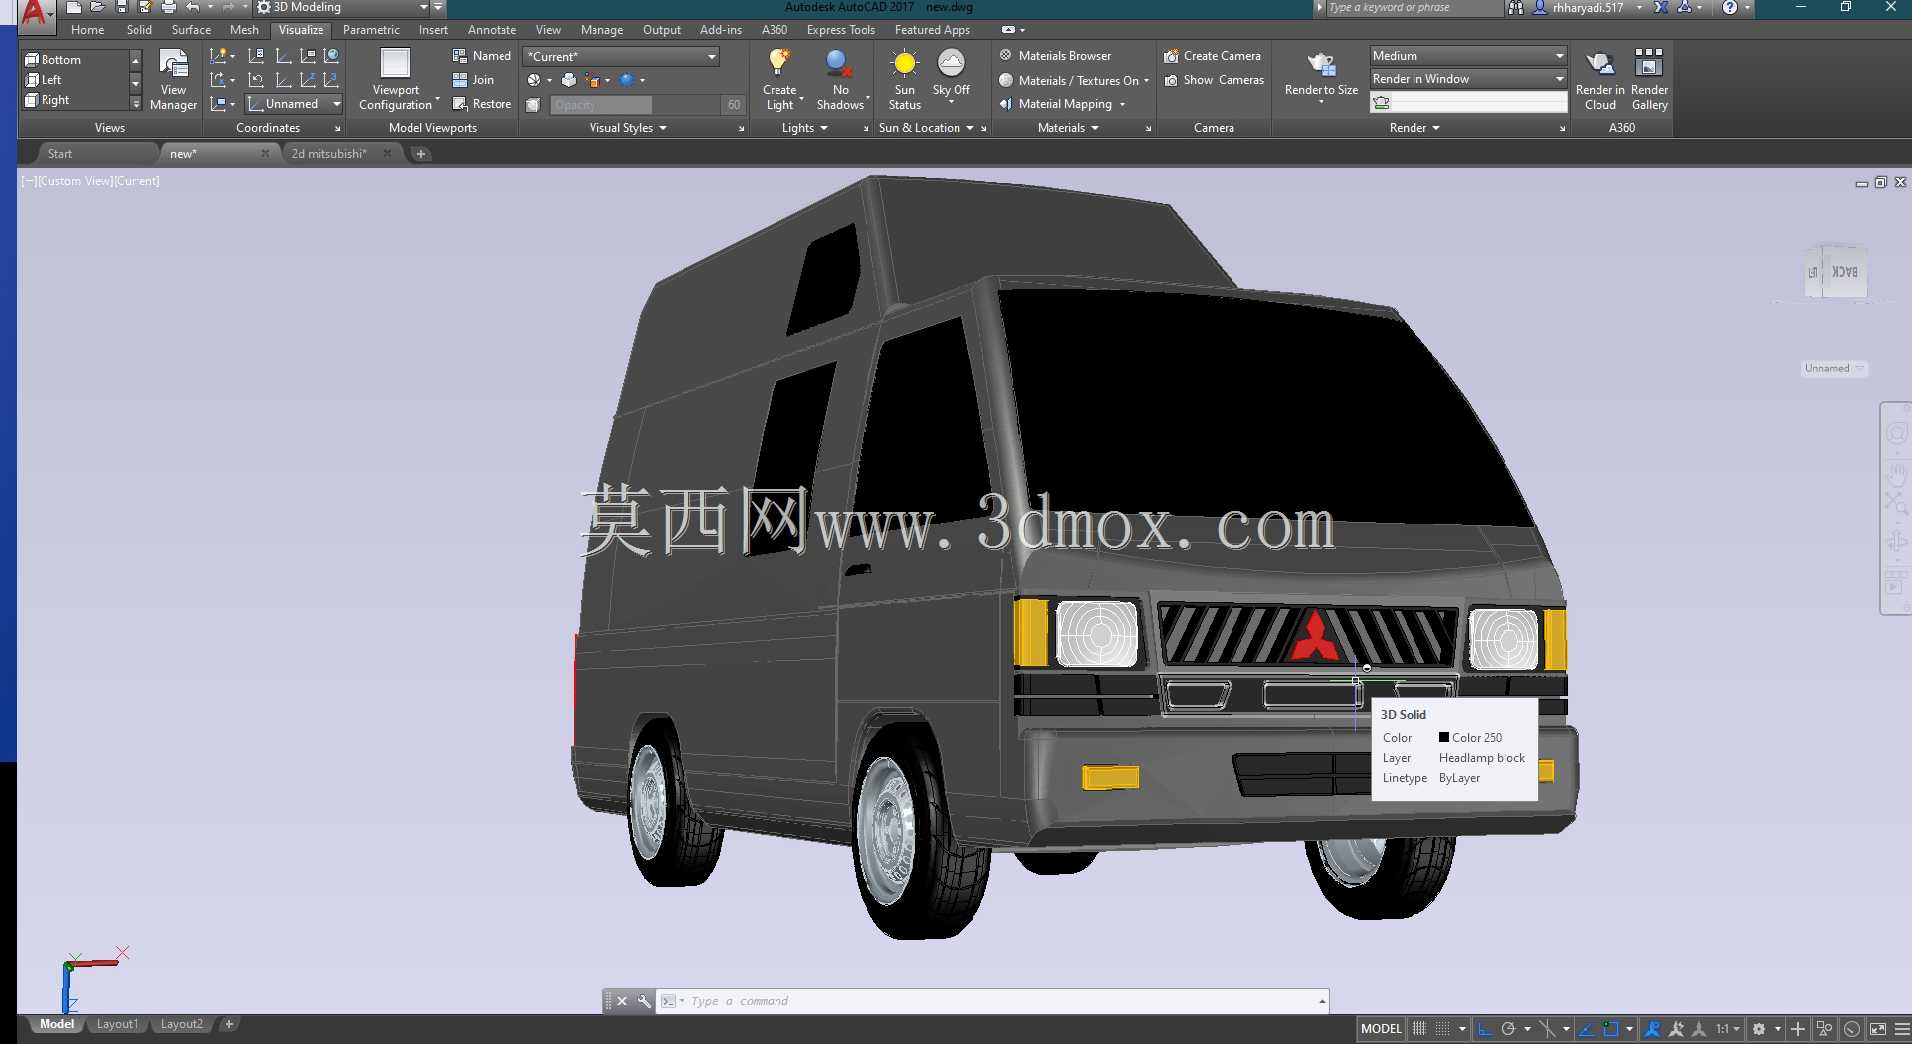Screen dimensions: 1912x1044
Task: Toggle polar tracking in status bar
Action: 1508,1028
